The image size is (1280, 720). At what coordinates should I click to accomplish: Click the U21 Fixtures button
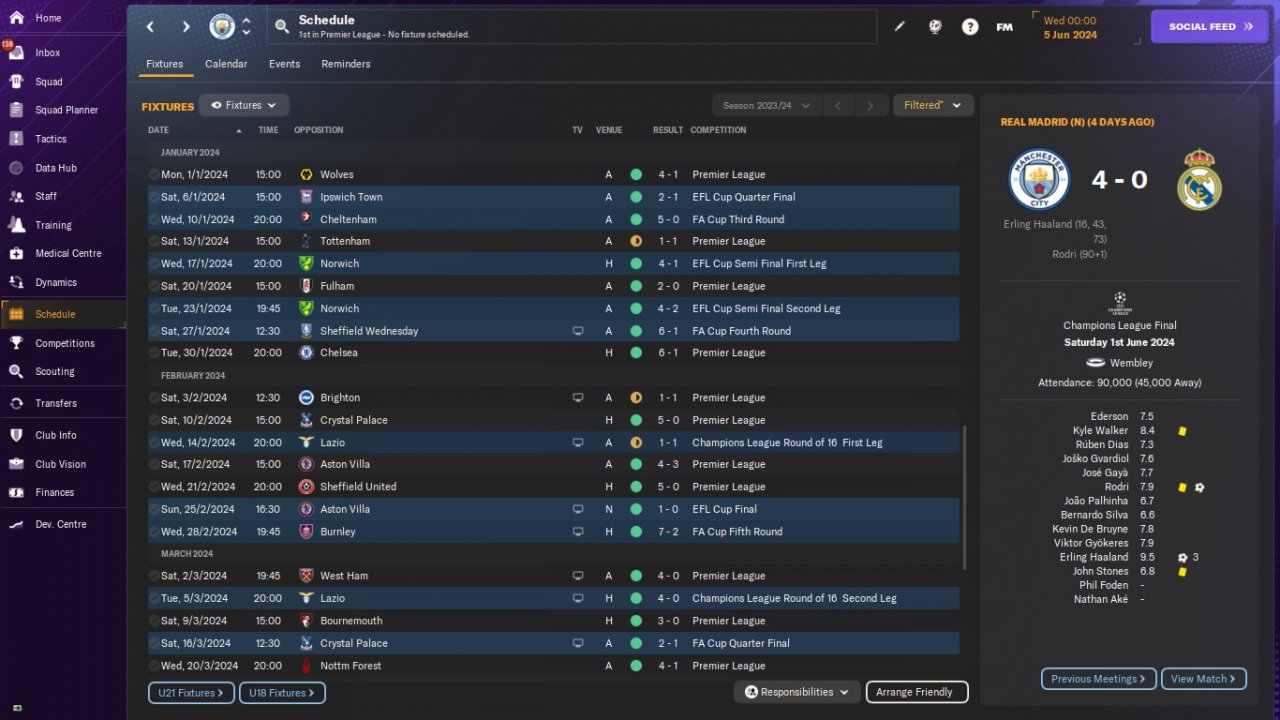coord(192,693)
